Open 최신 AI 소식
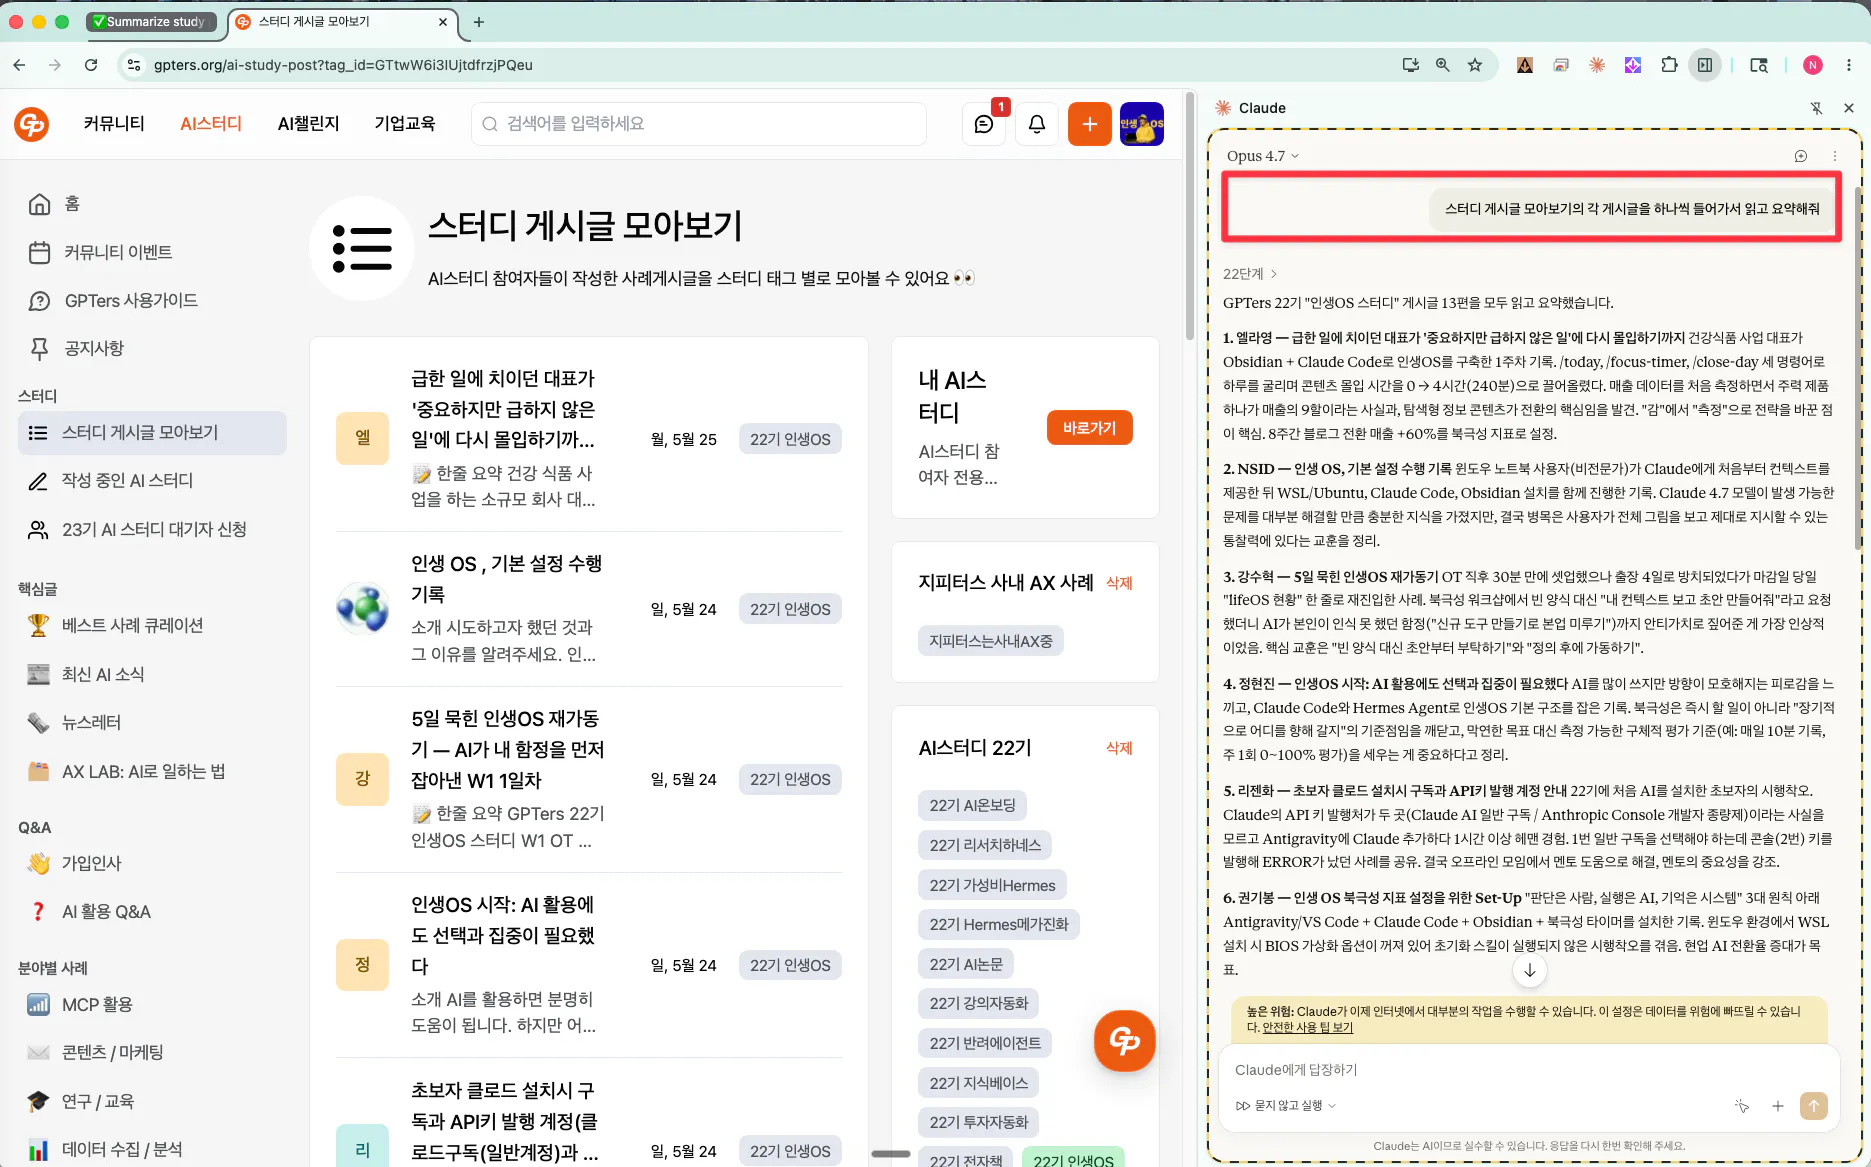Screen dimensions: 1871x1167 coord(152,674)
